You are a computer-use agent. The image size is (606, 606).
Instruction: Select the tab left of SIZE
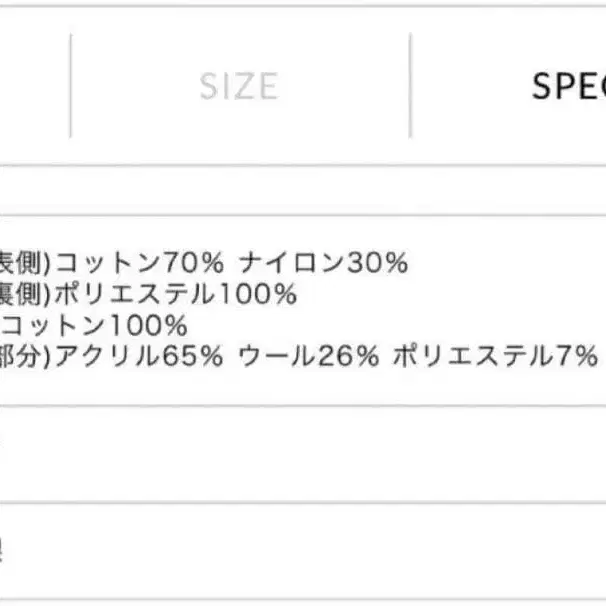[30, 86]
